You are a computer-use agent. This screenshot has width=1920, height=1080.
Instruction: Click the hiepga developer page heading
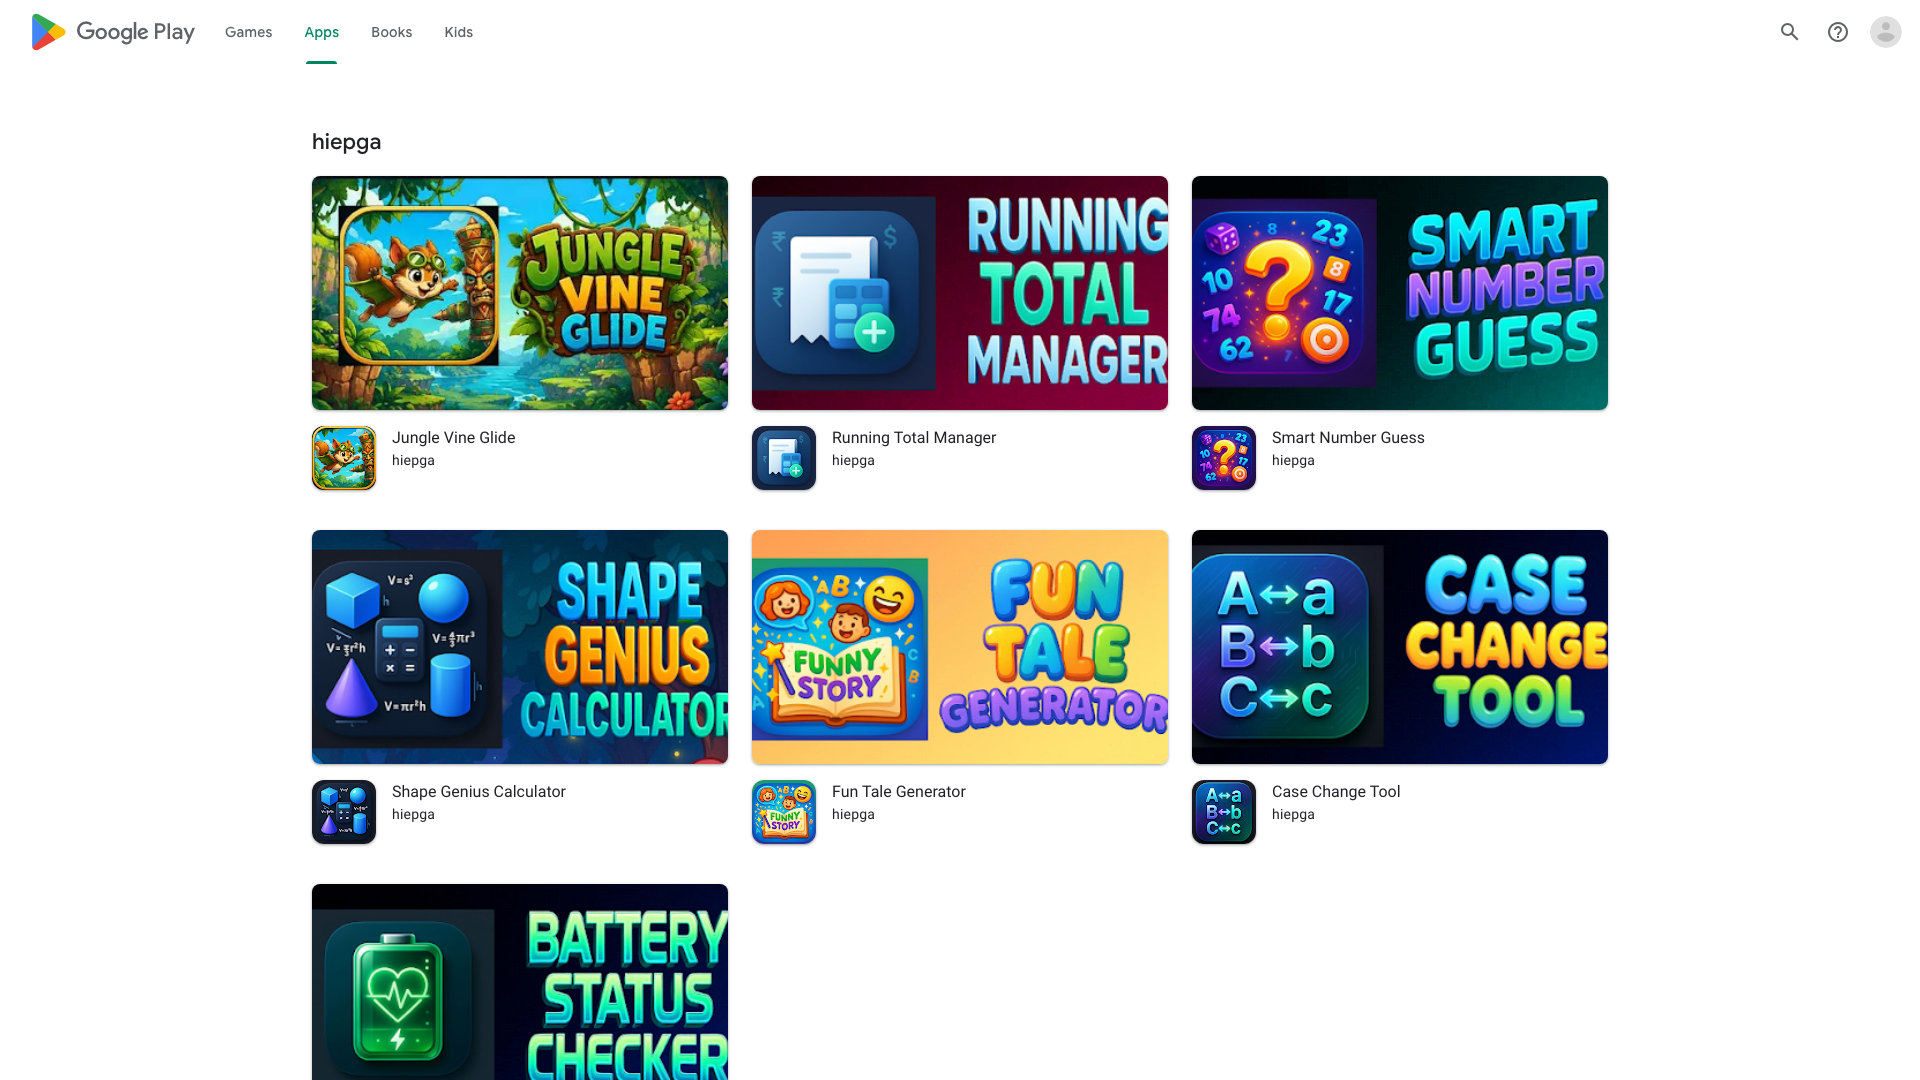pyautogui.click(x=347, y=142)
